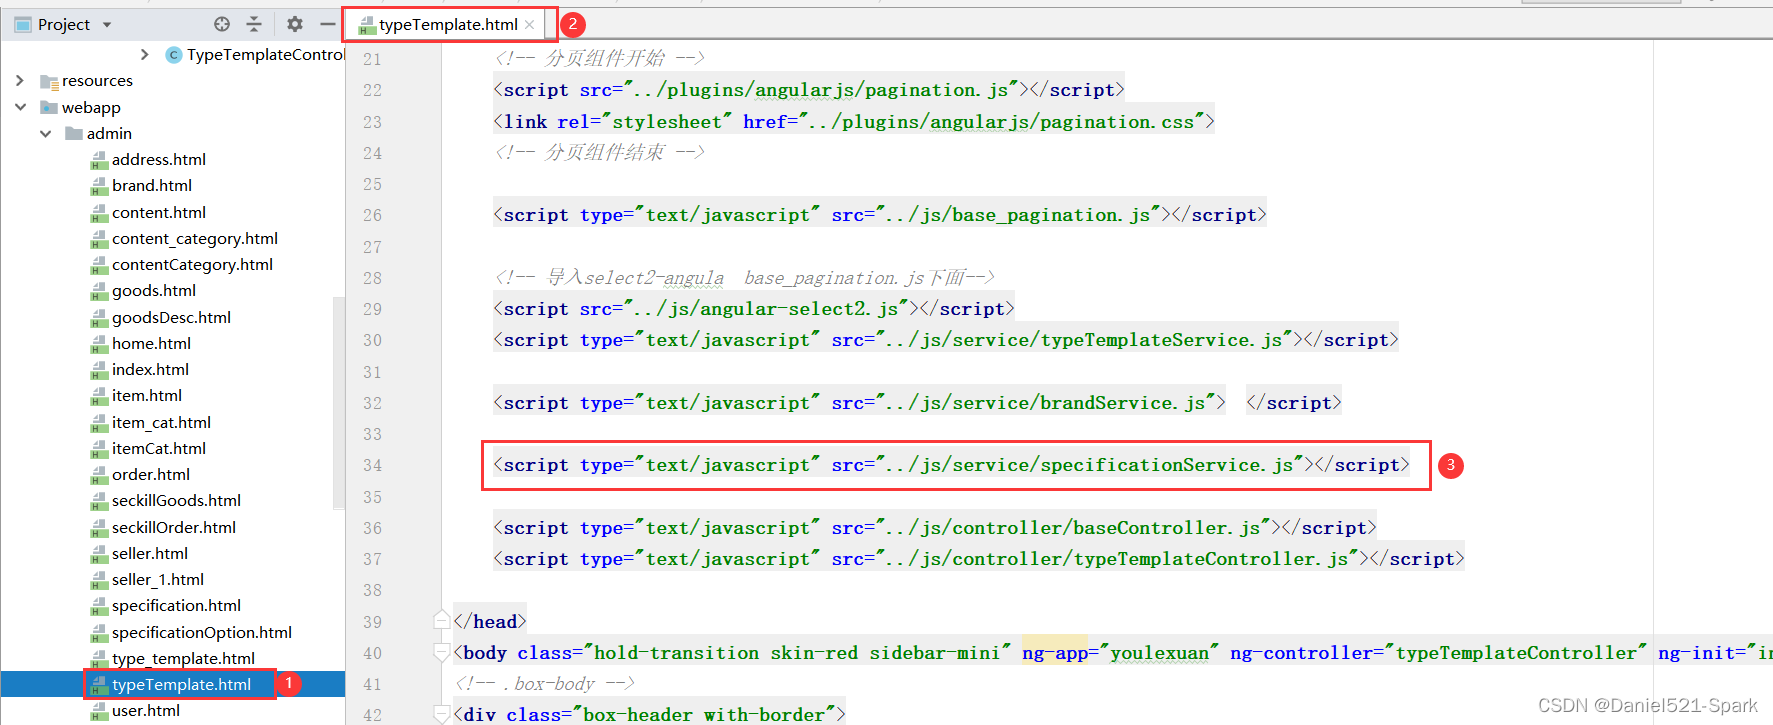1773x725 pixels.
Task: Click the collapse all icon in Project toolbar
Action: click(254, 24)
